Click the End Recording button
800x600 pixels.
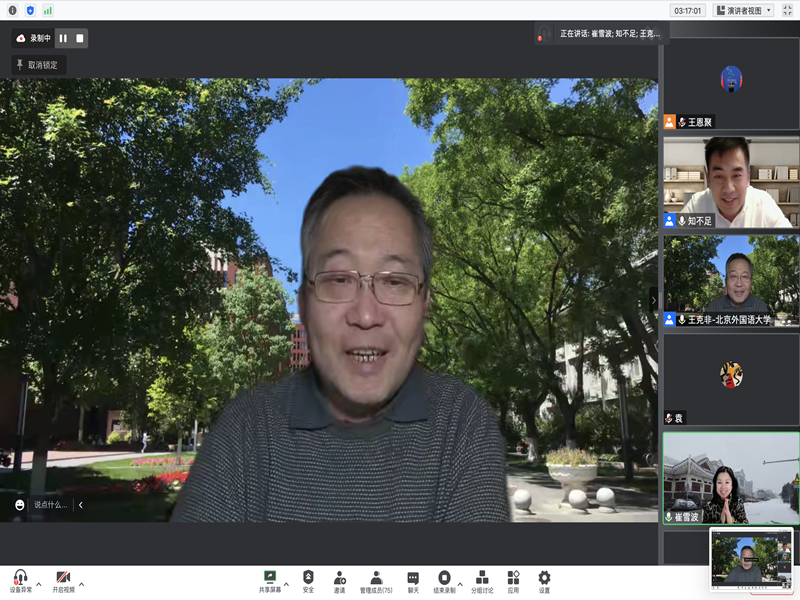[x=444, y=578]
